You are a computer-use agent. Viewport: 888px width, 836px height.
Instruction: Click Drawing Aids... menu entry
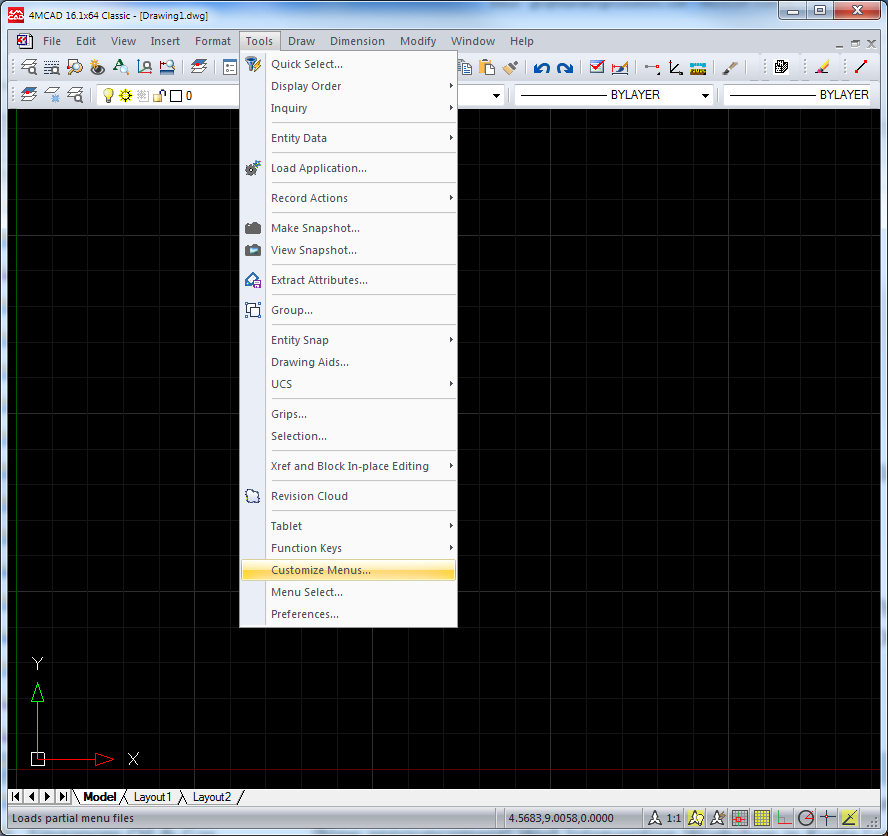click(348, 362)
